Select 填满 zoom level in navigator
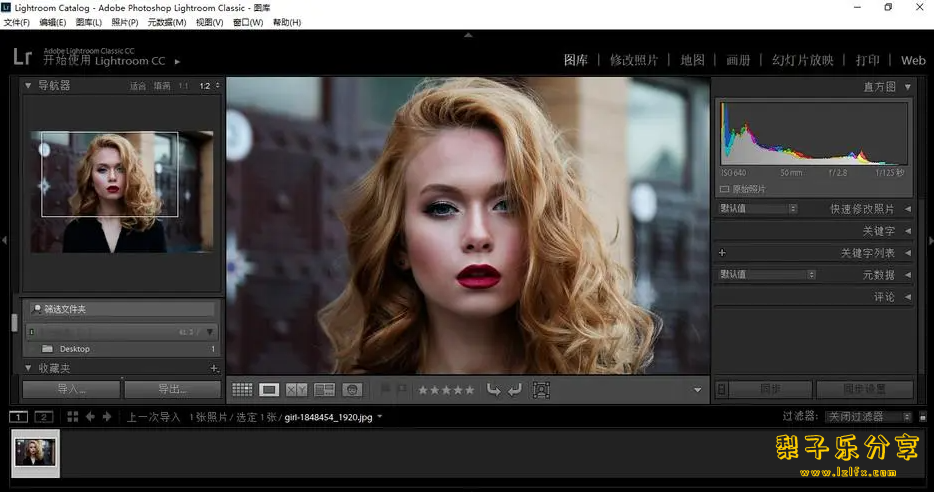The image size is (934, 492). (162, 86)
